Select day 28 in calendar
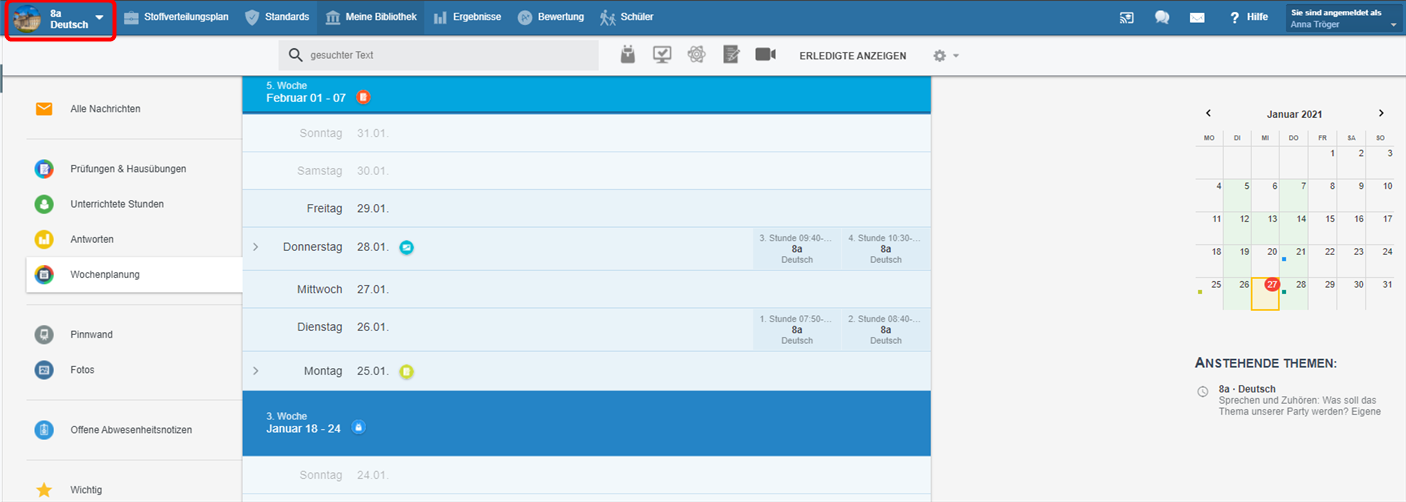Viewport: 1406px width, 502px height. (1294, 294)
